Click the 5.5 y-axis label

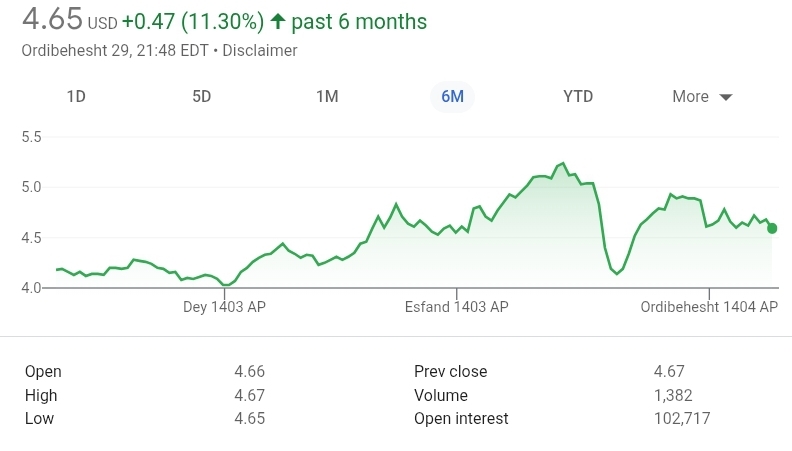pos(31,137)
